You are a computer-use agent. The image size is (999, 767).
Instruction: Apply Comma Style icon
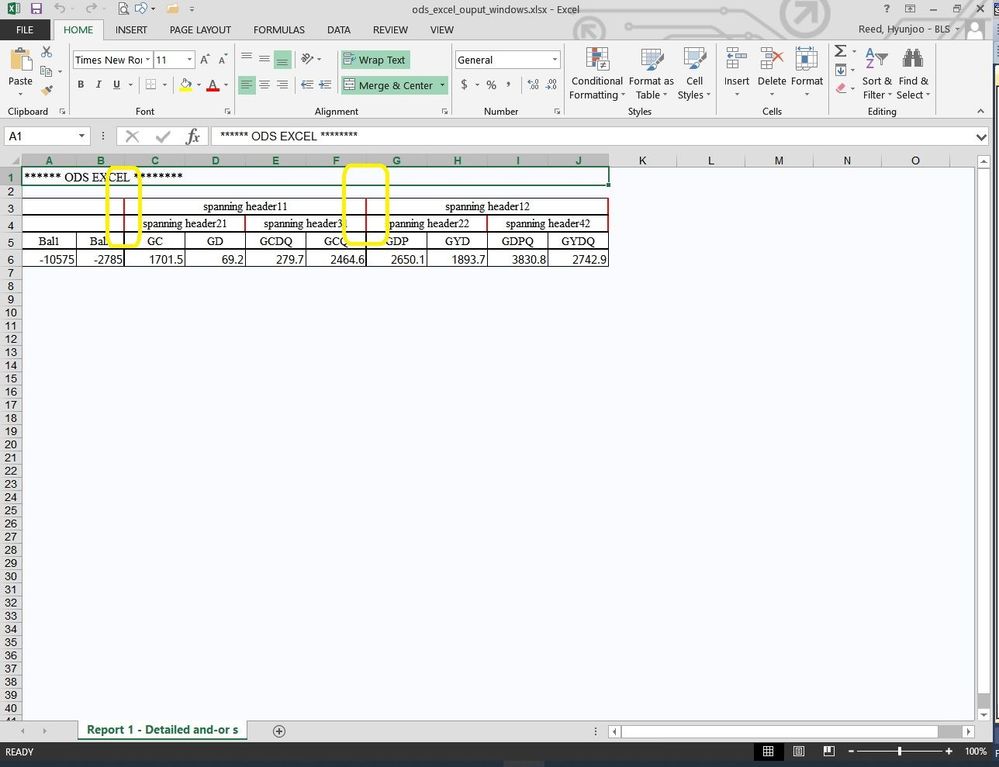[x=508, y=85]
